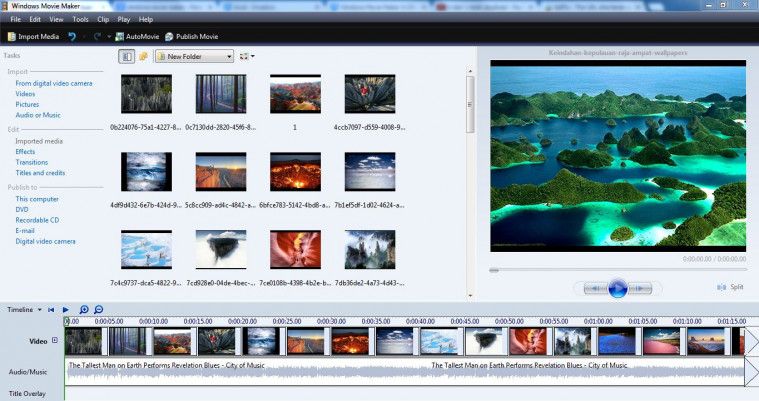759x401 pixels.
Task: Open the Effects collection
Action: coord(25,152)
